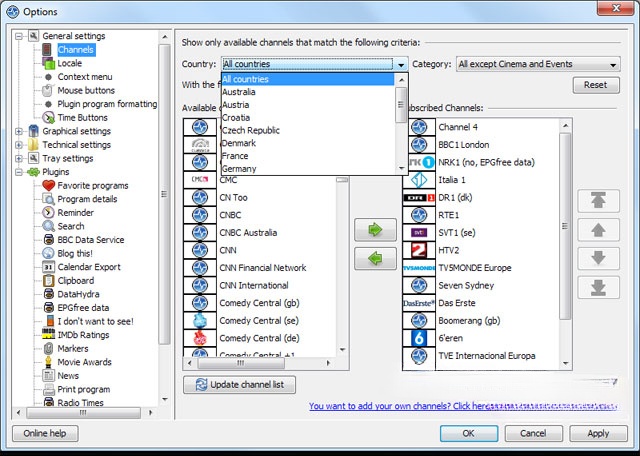
Task: Move channel to top with arrow button
Action: click(x=598, y=201)
